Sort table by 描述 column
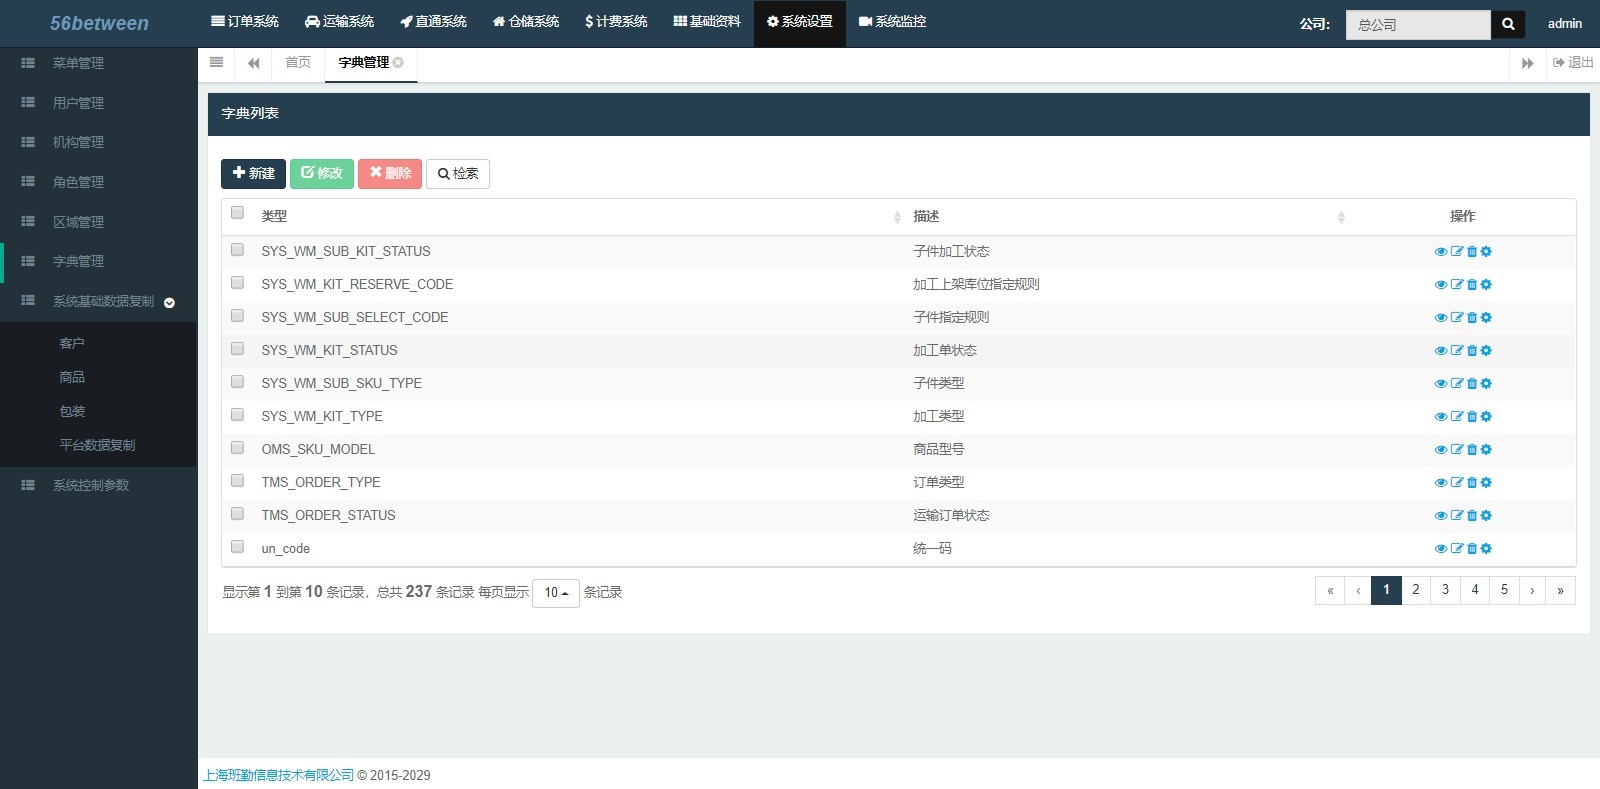 1341,217
